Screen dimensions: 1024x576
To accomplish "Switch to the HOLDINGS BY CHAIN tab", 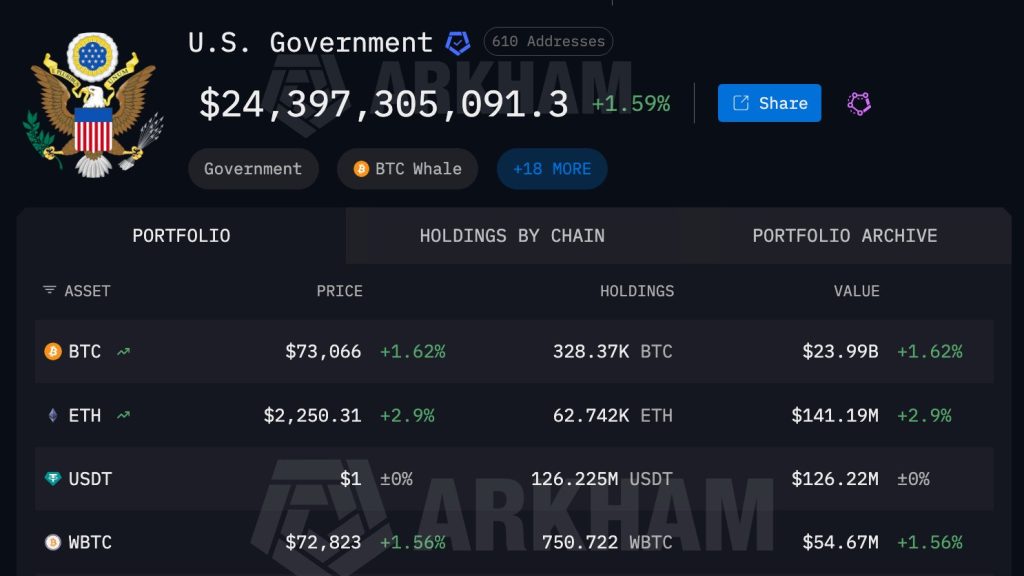I will click(511, 236).
